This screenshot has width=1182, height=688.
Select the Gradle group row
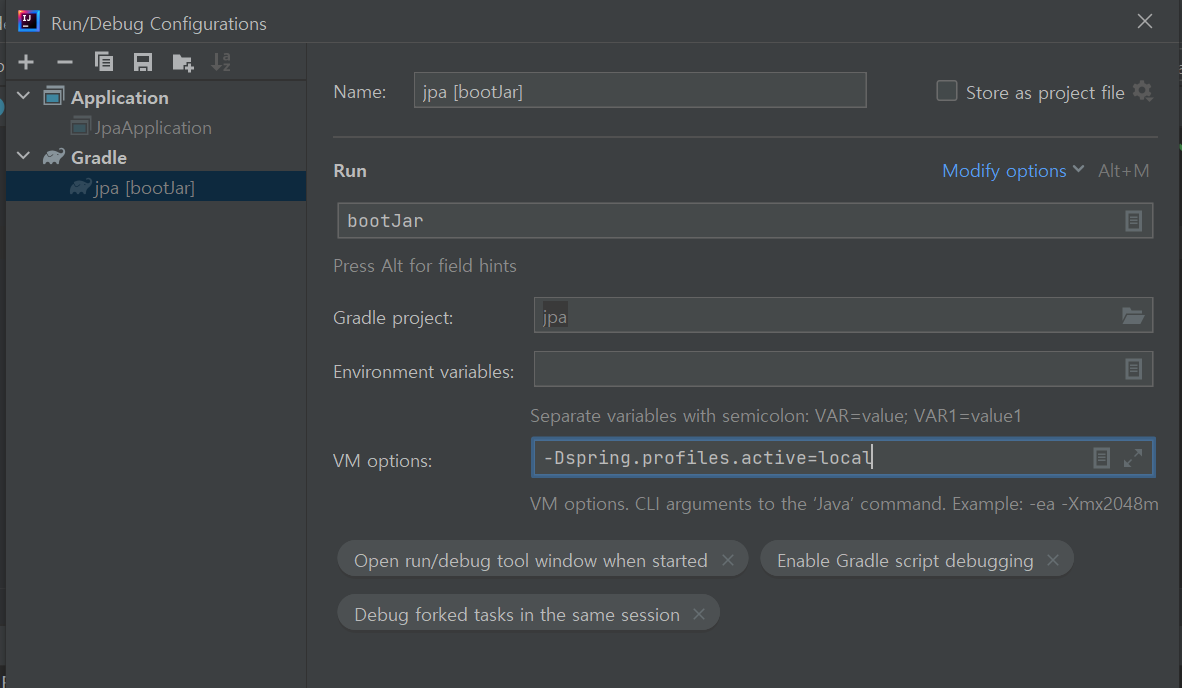156,157
